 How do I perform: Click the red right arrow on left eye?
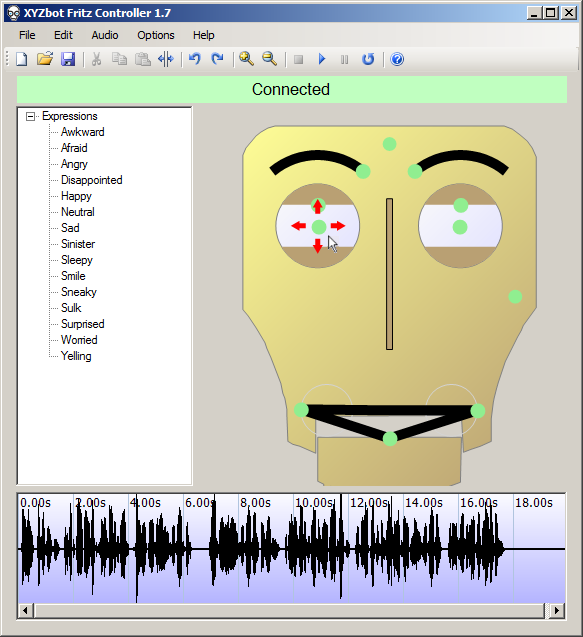click(338, 226)
